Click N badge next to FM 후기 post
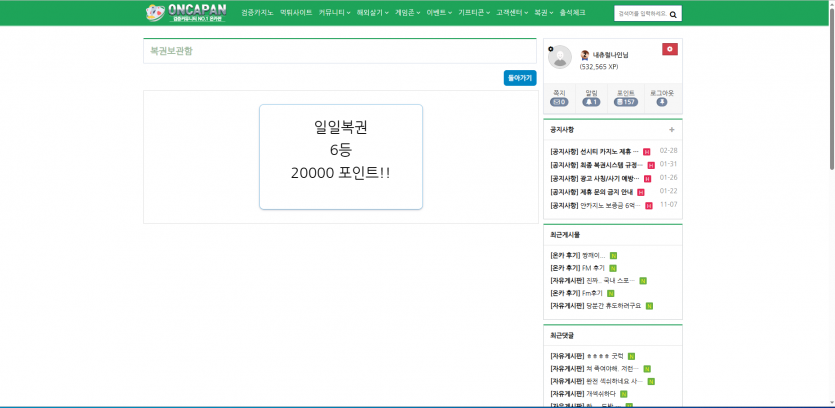This screenshot has height=408, width=835. (x=613, y=268)
